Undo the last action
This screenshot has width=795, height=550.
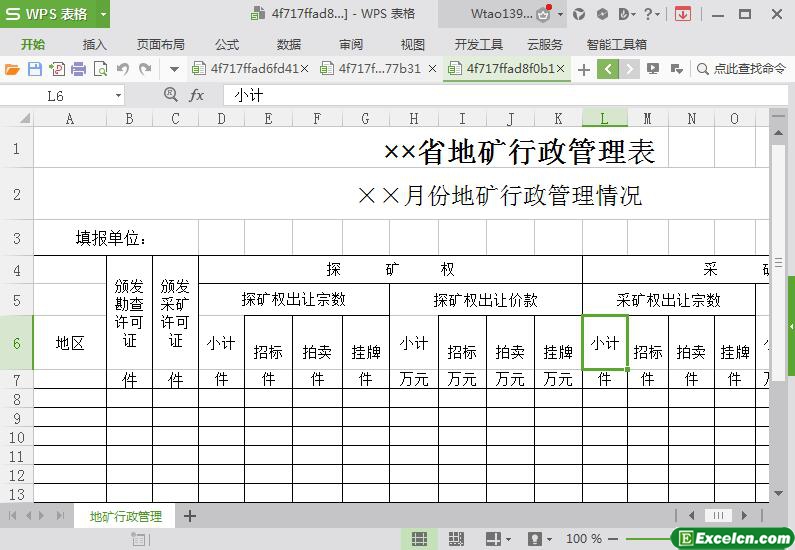pyautogui.click(x=123, y=68)
